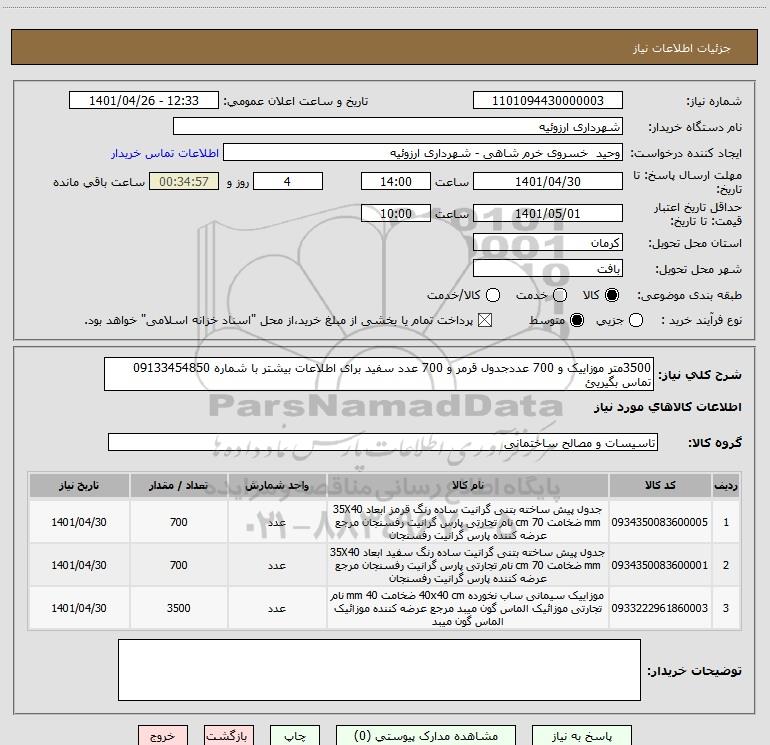This screenshot has height=745, width=770.
Task: Click the response deadline date 1401/04/30 field
Action: pos(548,182)
